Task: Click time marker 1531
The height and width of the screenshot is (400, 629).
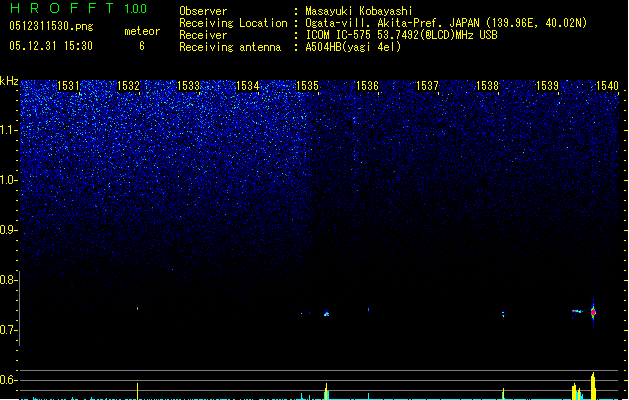Action: (x=68, y=86)
